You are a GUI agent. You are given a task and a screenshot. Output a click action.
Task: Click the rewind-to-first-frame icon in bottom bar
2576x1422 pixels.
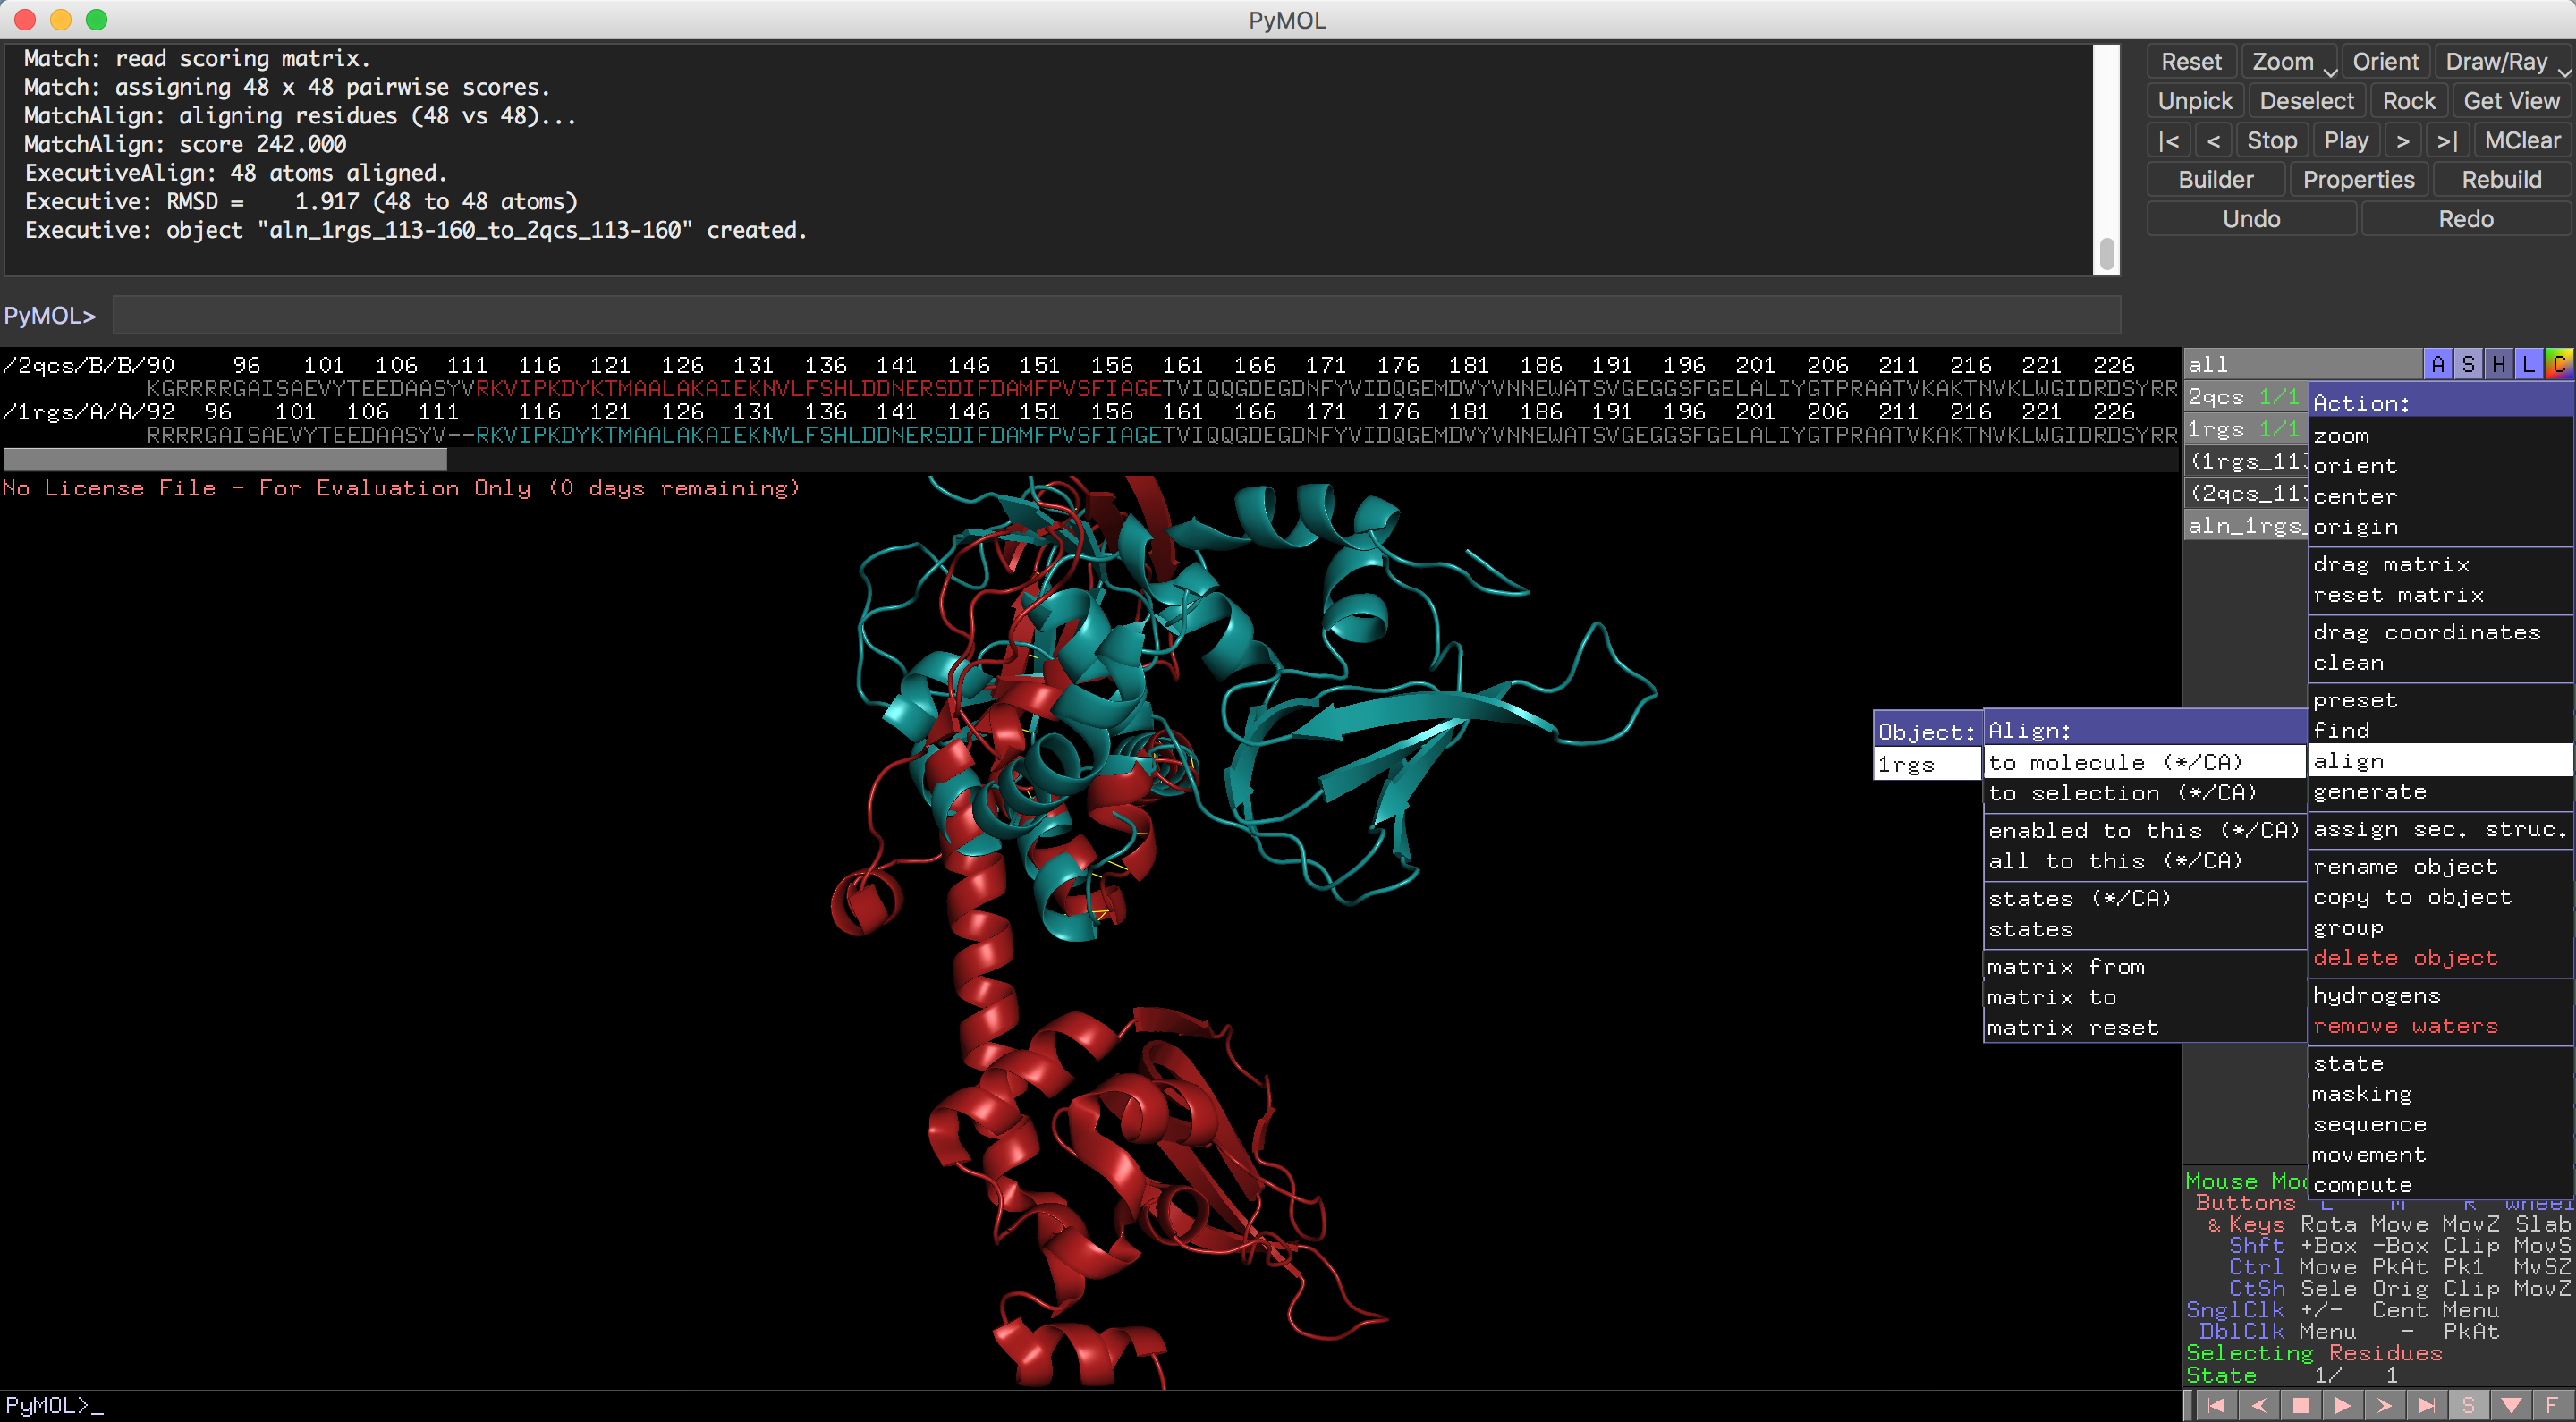click(2216, 1405)
